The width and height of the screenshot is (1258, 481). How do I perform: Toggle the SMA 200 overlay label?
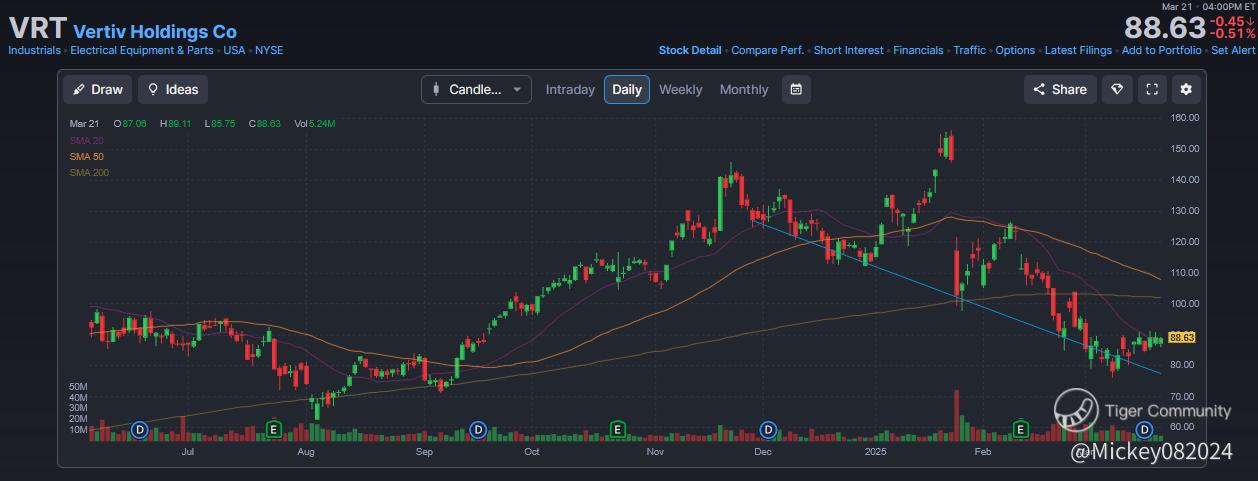tap(89, 173)
